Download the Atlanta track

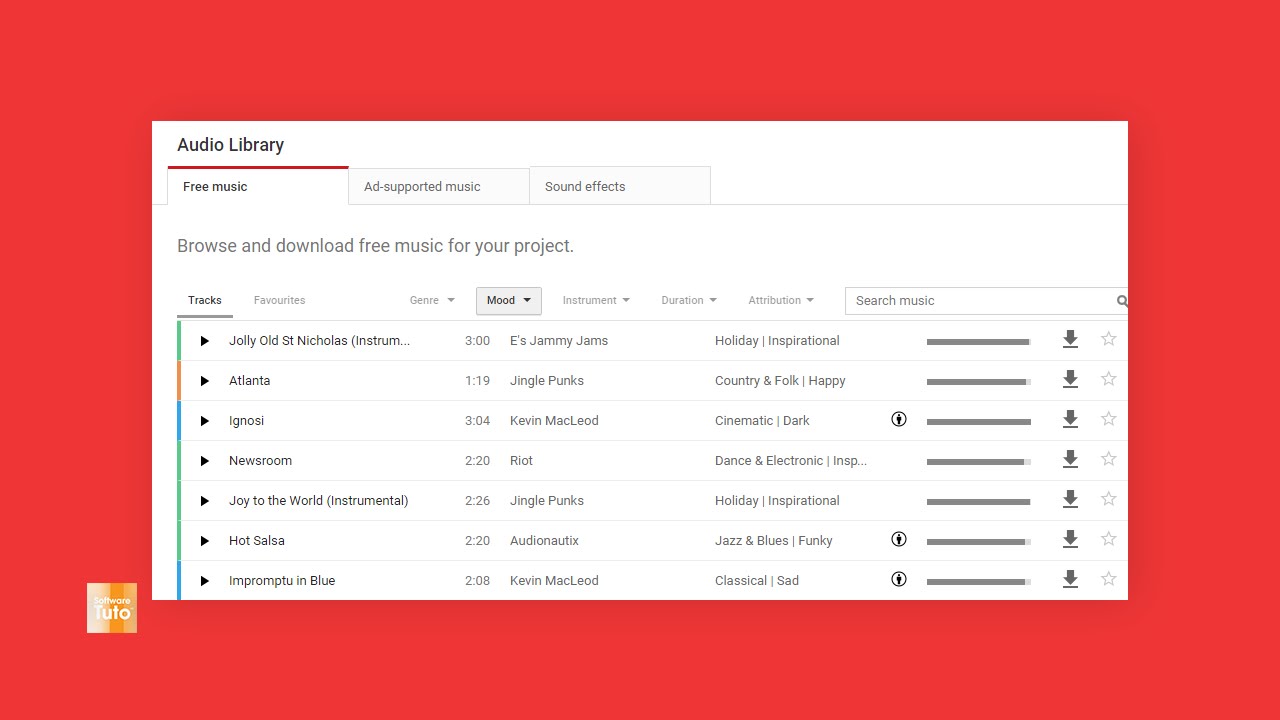1070,380
